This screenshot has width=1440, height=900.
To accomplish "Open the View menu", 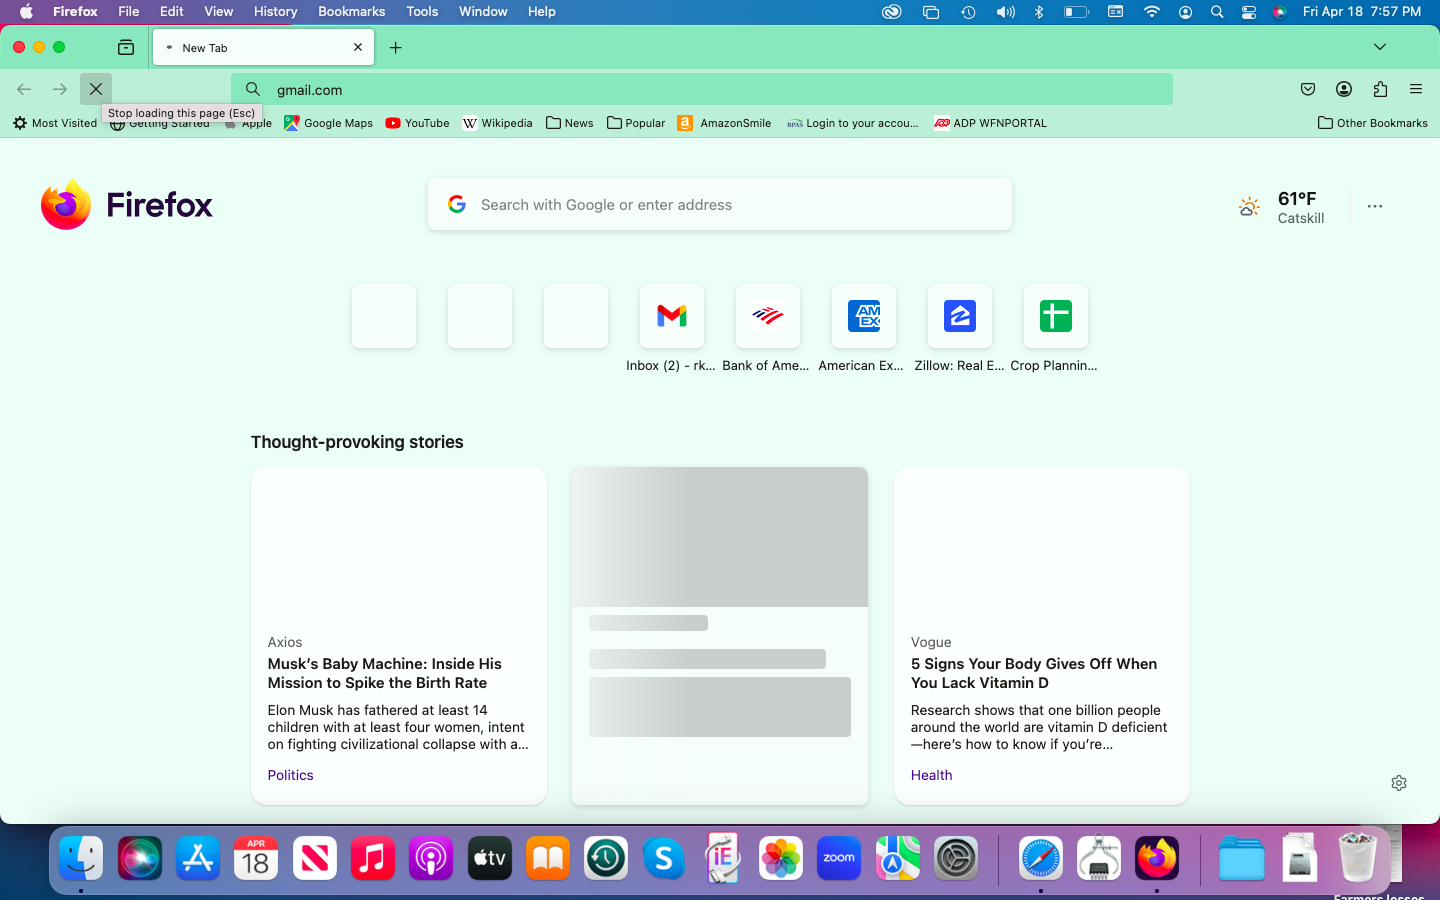I will coord(219,11).
